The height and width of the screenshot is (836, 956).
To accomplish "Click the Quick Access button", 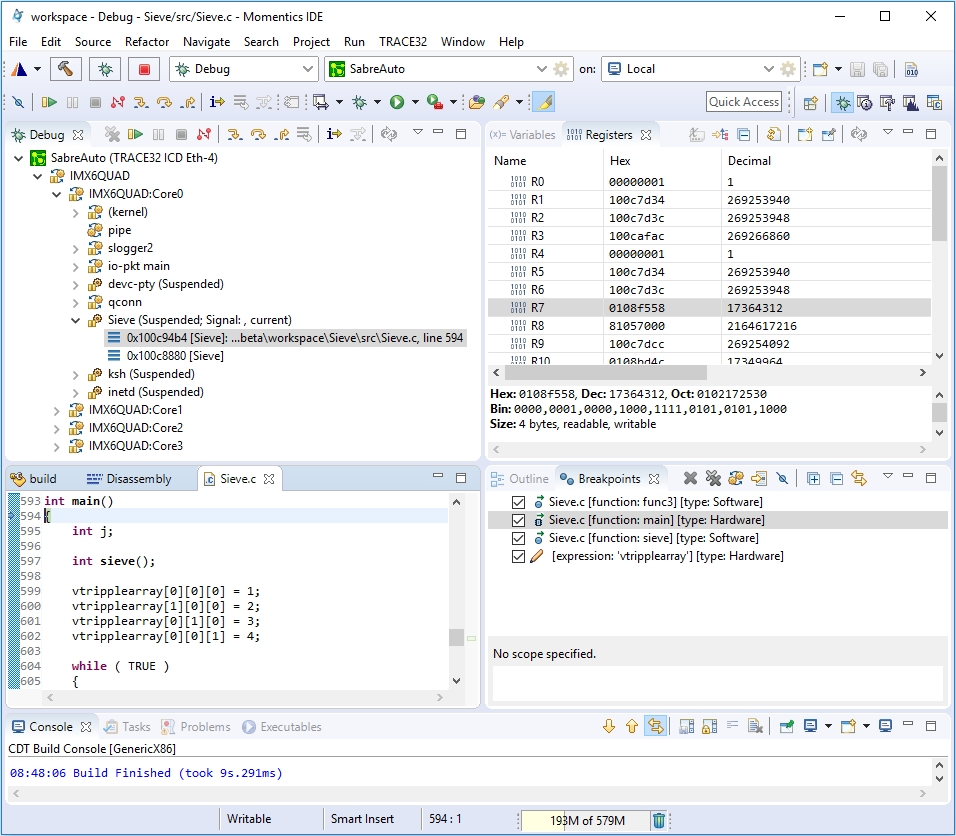I will pyautogui.click(x=744, y=102).
